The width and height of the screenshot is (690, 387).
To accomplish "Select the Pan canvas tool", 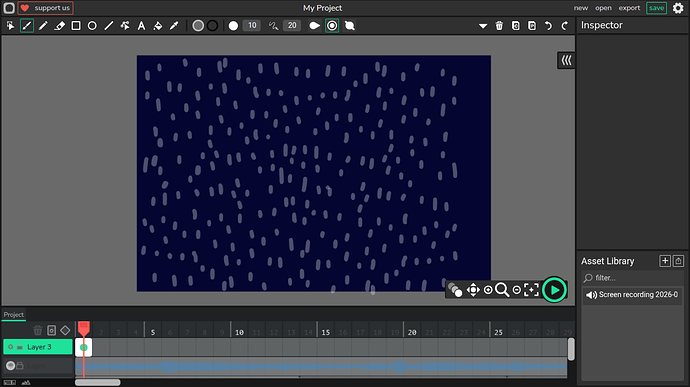I will point(473,290).
